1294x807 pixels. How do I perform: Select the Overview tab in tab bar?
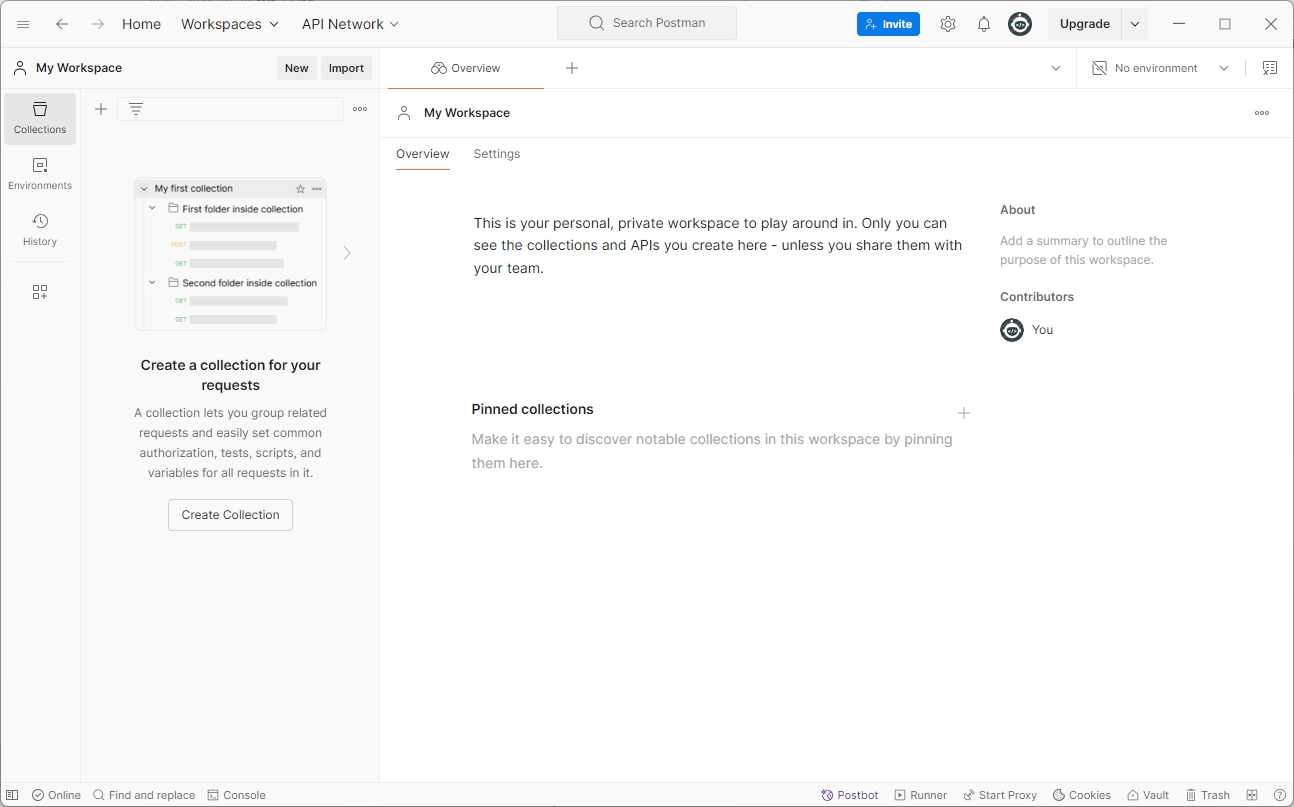click(466, 68)
